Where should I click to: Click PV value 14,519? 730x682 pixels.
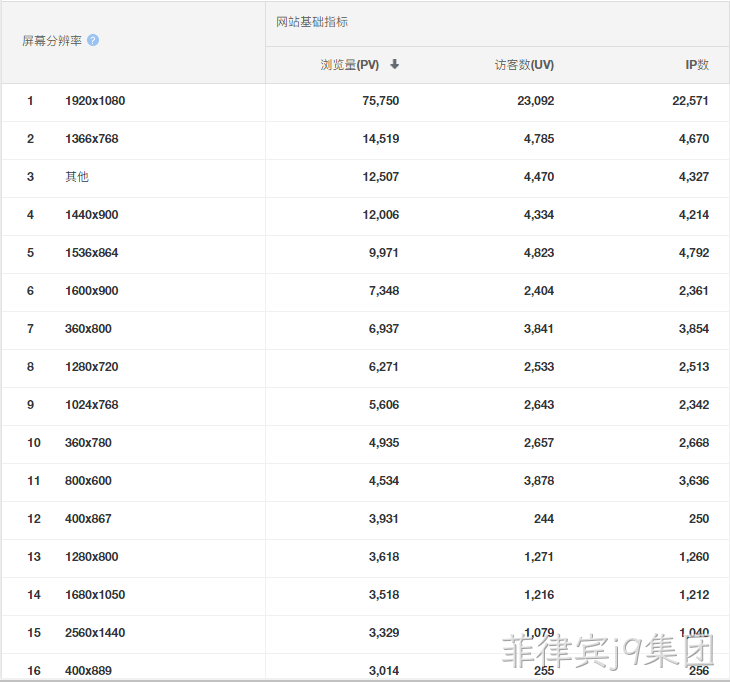[x=381, y=139]
